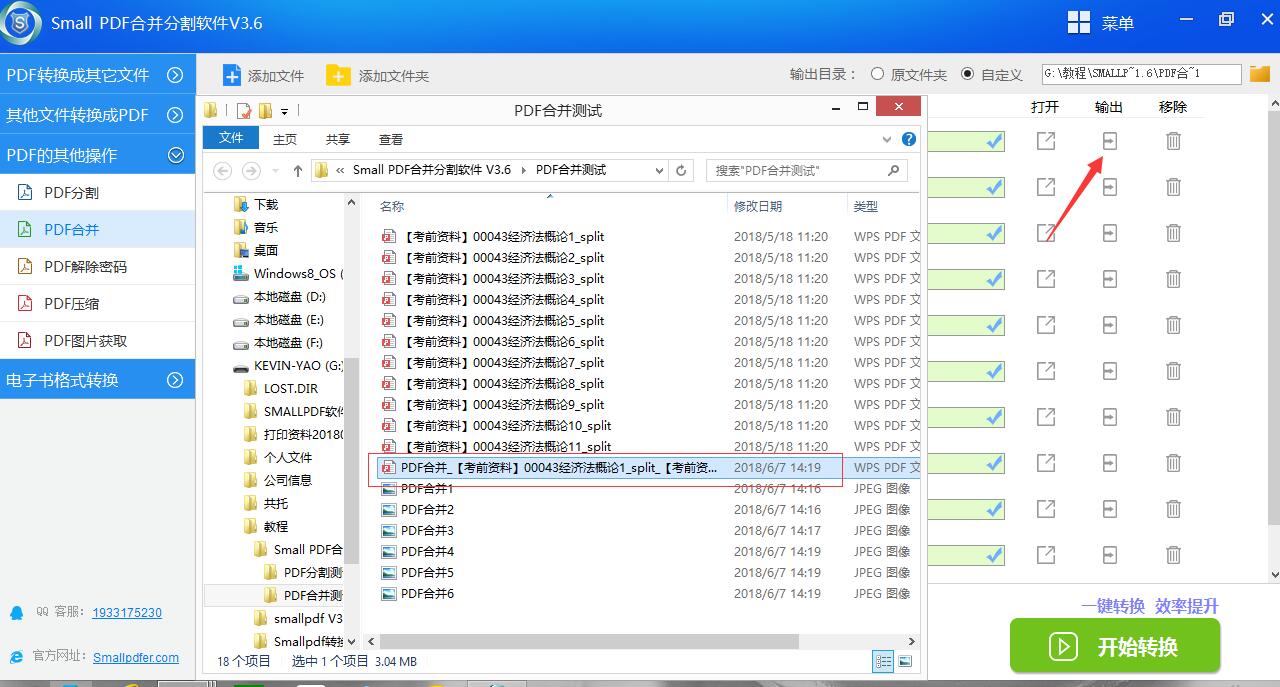
Task: Click the play icon on 开始转换 button
Action: [x=1062, y=646]
